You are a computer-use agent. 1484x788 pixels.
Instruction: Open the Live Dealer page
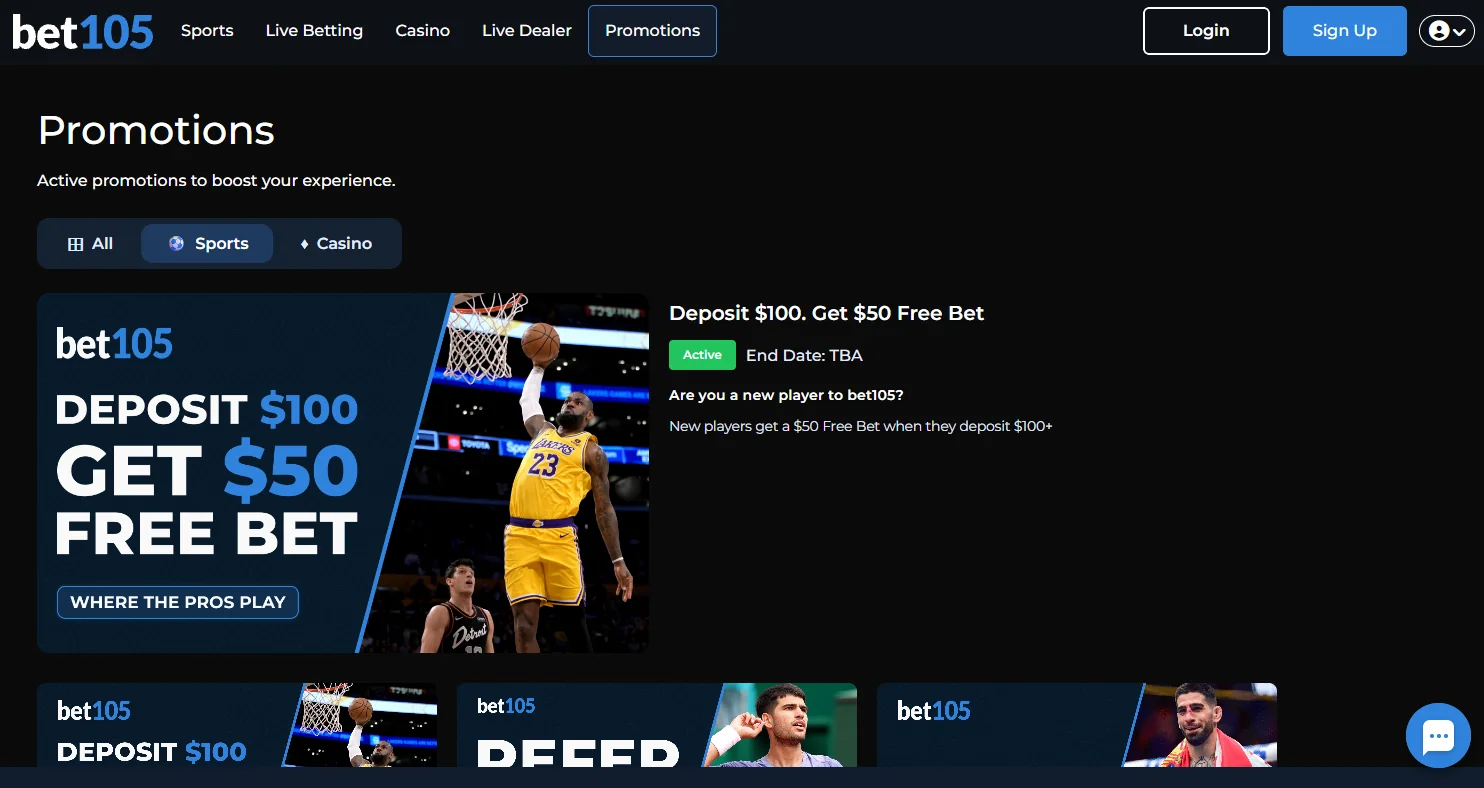(527, 31)
